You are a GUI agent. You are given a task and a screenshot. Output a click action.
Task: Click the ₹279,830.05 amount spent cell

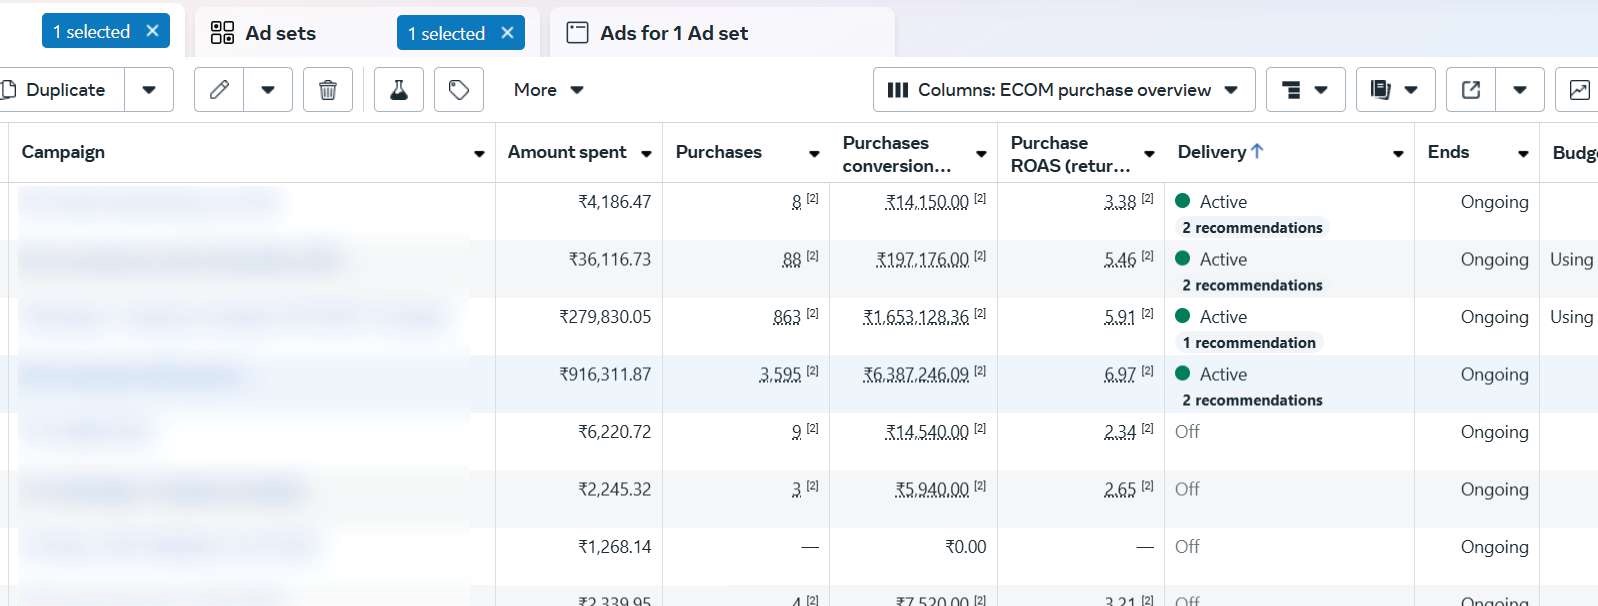click(x=605, y=317)
